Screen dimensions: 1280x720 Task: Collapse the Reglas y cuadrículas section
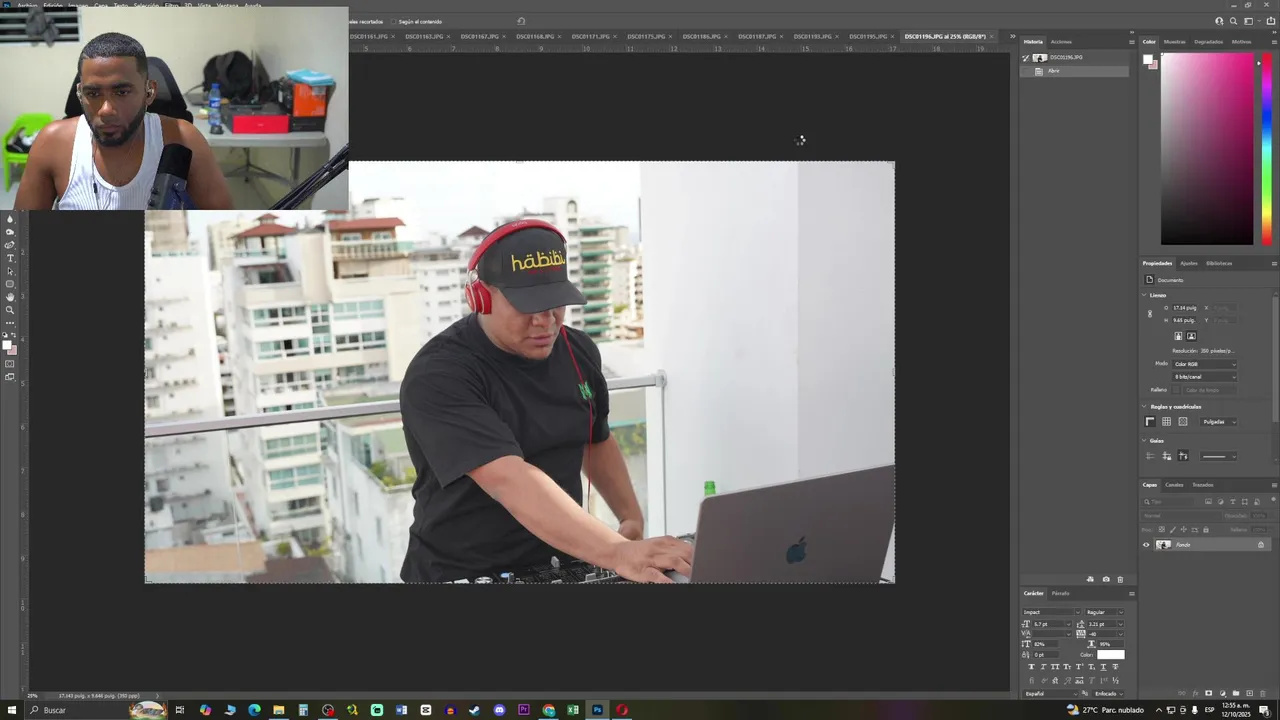pos(1144,406)
